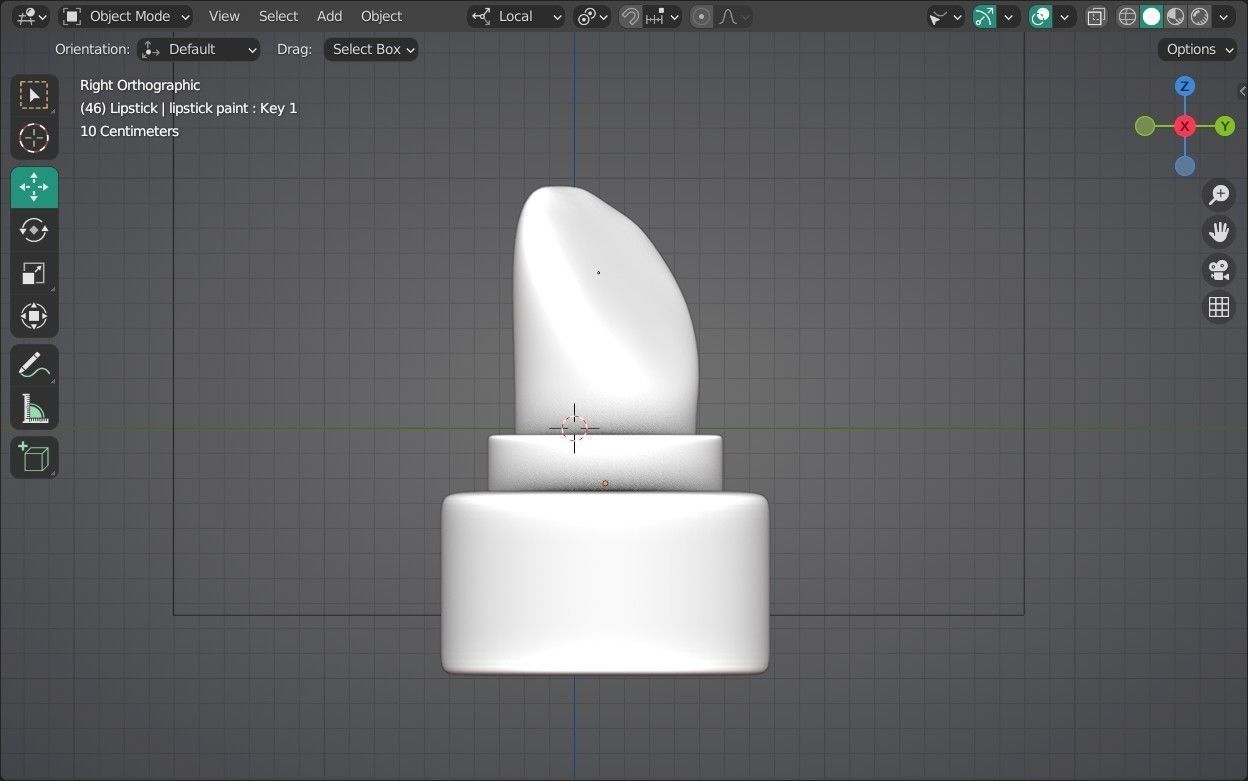
Task: Toggle the camera view icon
Action: click(1219, 270)
